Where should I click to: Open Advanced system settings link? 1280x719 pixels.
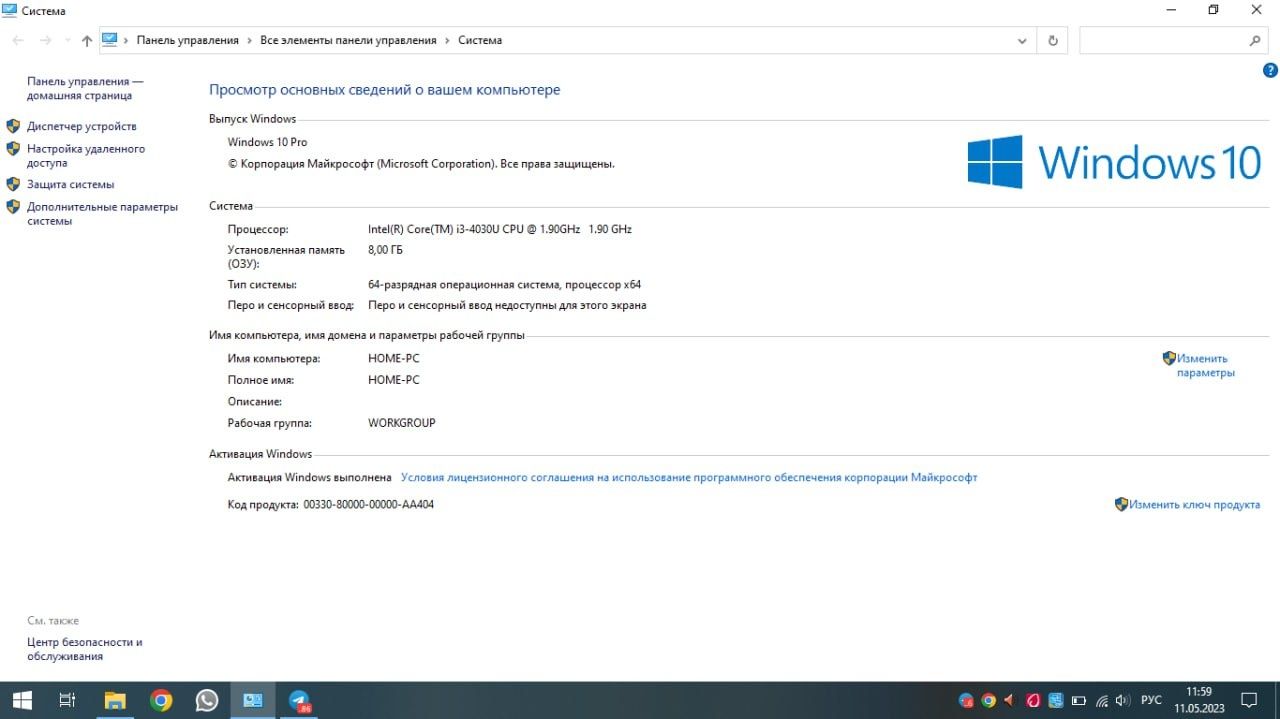(x=102, y=214)
